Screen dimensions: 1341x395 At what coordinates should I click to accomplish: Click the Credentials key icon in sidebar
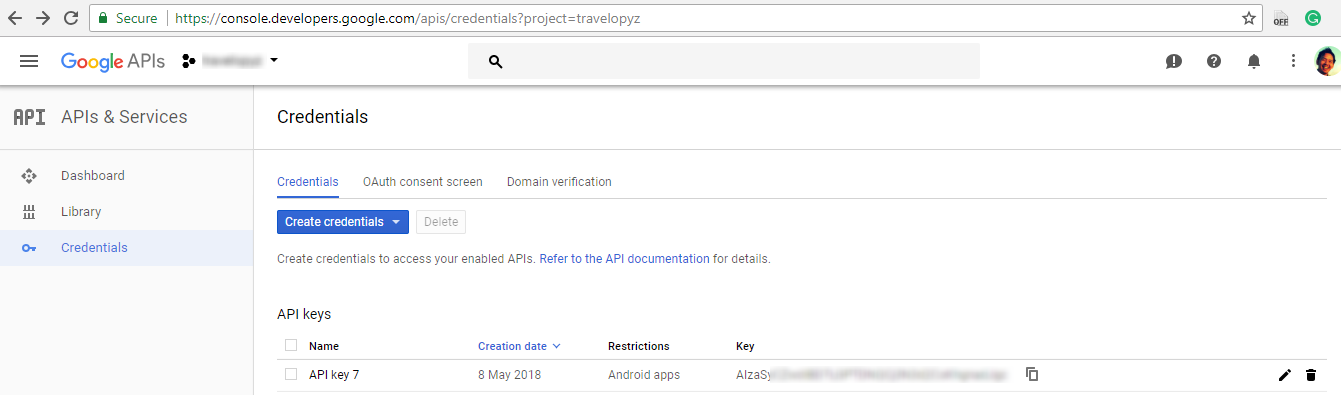pyautogui.click(x=29, y=248)
